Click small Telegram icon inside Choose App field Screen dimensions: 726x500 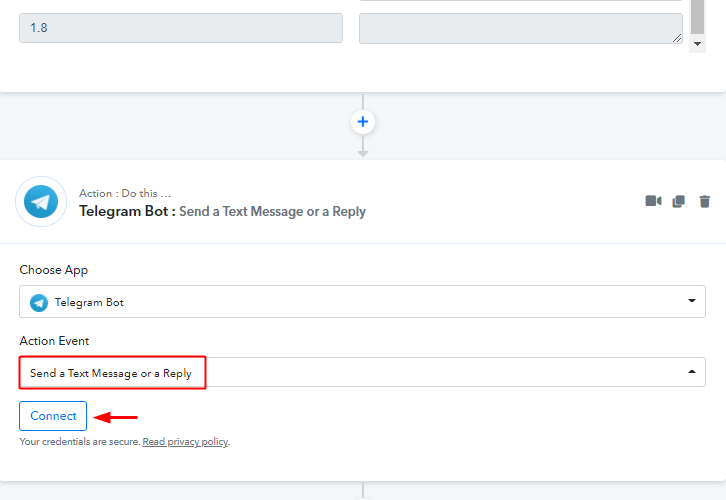point(39,303)
